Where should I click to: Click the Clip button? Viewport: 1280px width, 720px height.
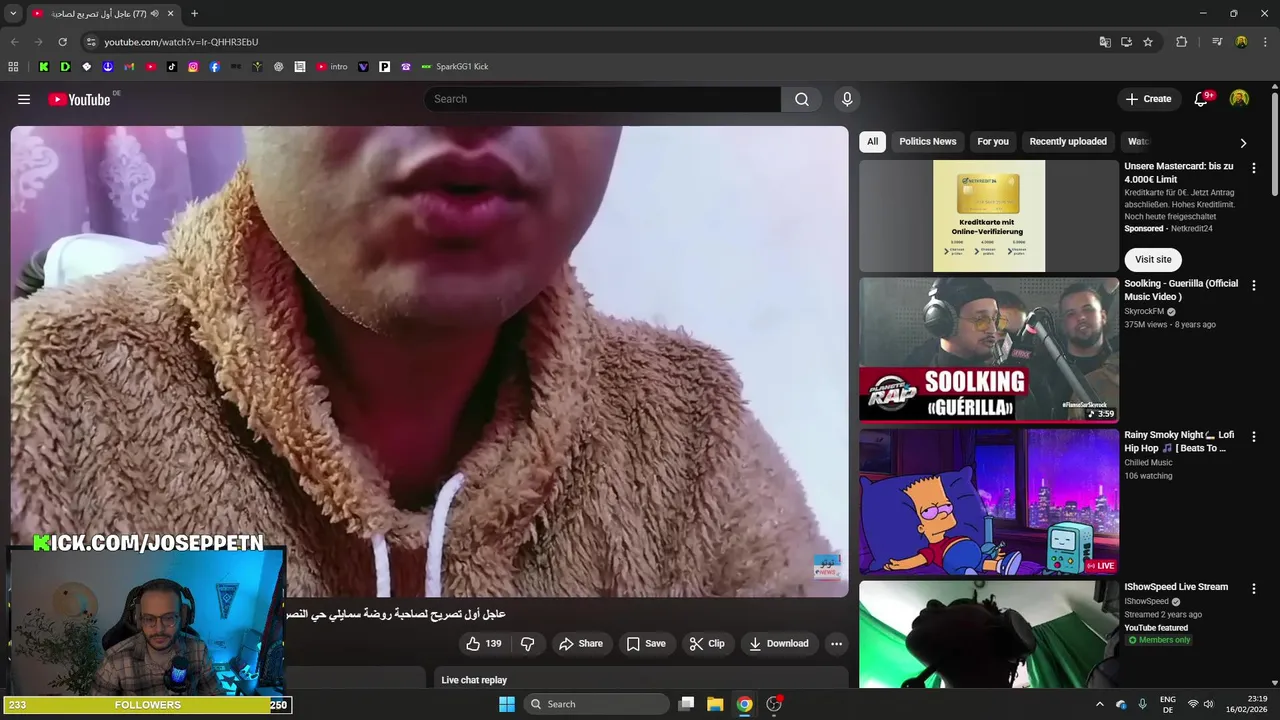pyautogui.click(x=706, y=644)
